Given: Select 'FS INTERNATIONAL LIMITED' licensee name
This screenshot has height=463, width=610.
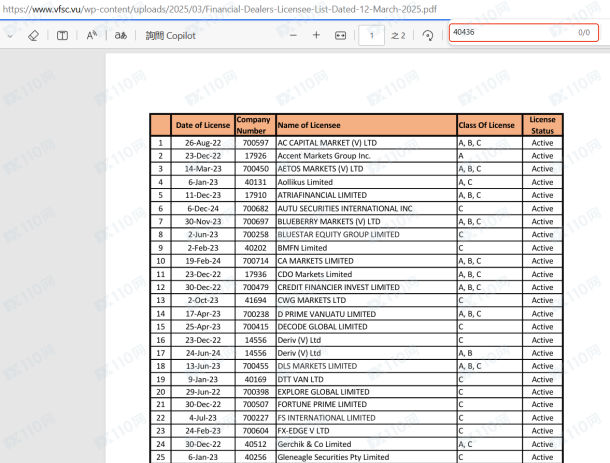Looking at the screenshot, I should point(326,418).
